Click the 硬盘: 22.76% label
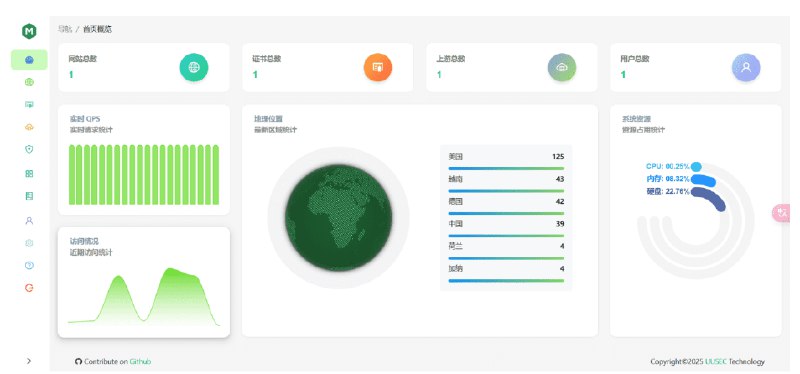 668,191
